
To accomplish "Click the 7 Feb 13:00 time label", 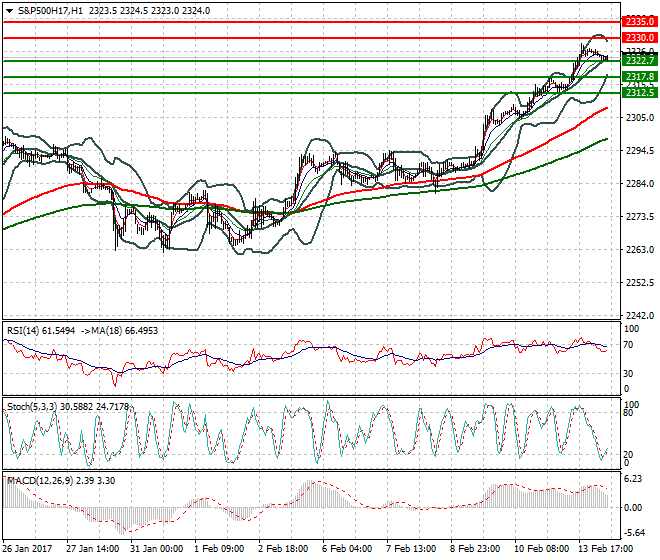I will (x=411, y=549).
